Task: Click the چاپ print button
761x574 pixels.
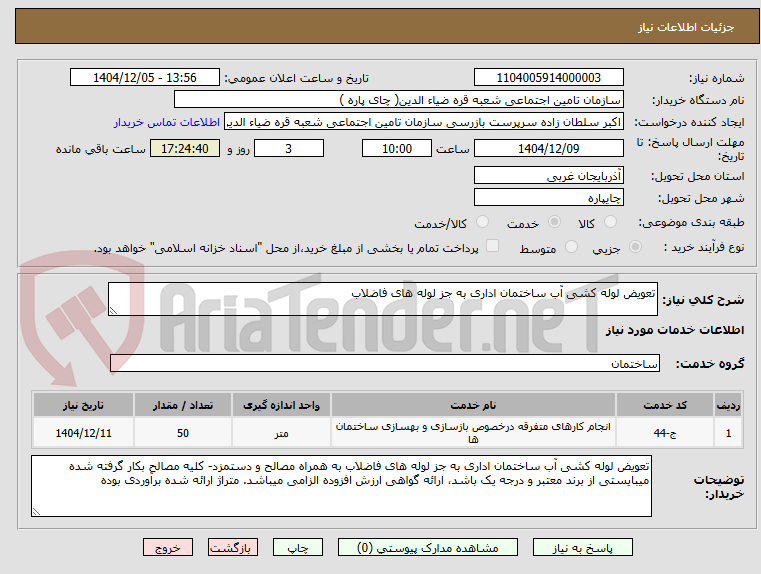Action: pyautogui.click(x=298, y=547)
